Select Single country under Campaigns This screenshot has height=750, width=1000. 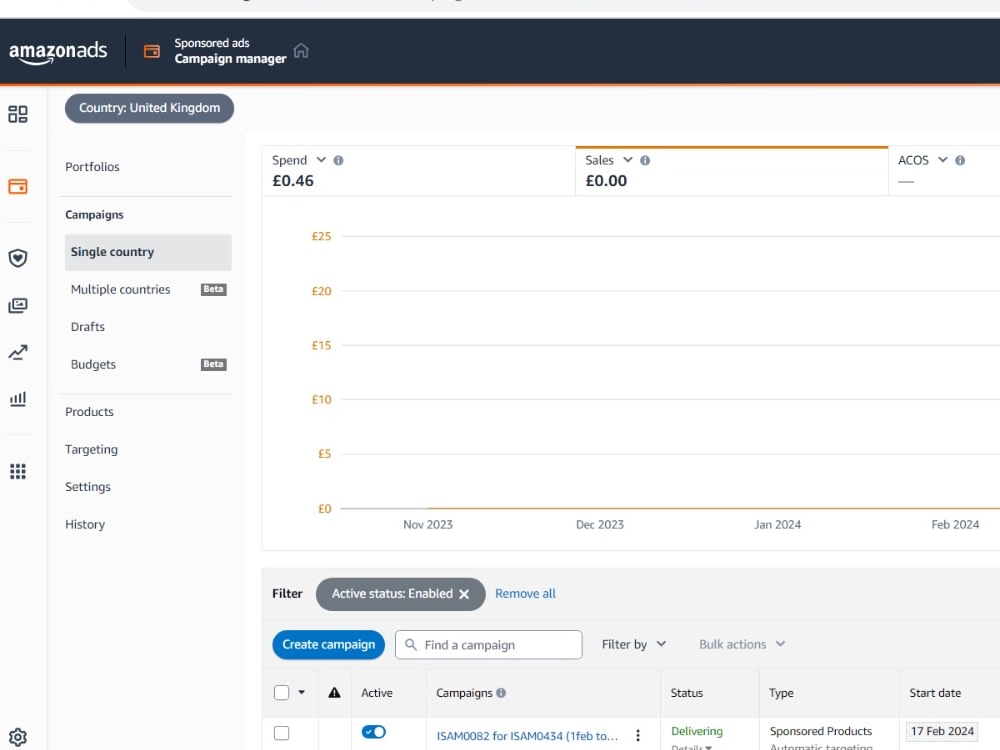coord(148,252)
